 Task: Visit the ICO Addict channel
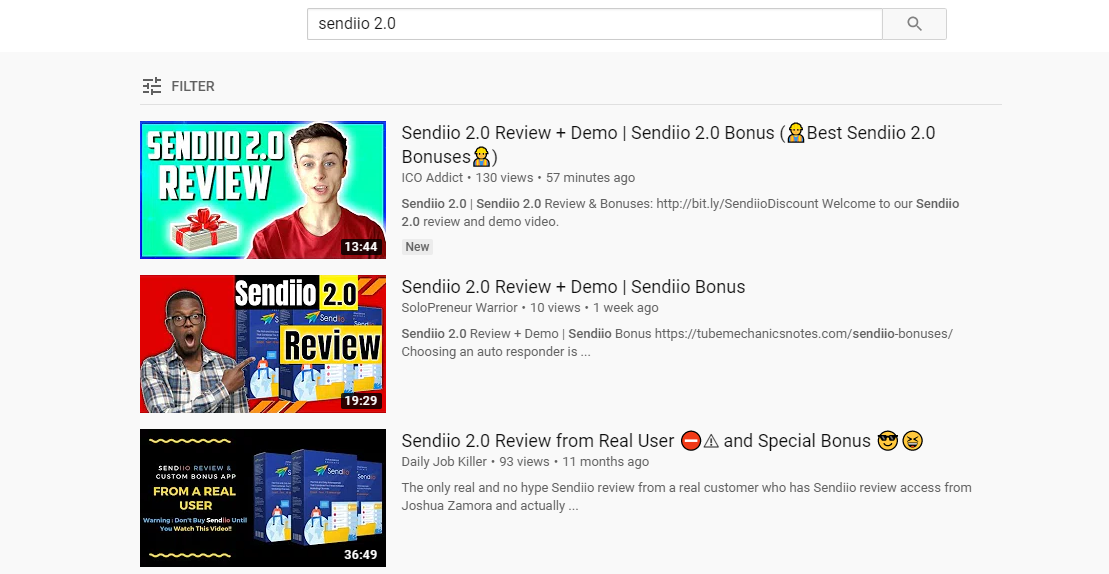tap(432, 177)
